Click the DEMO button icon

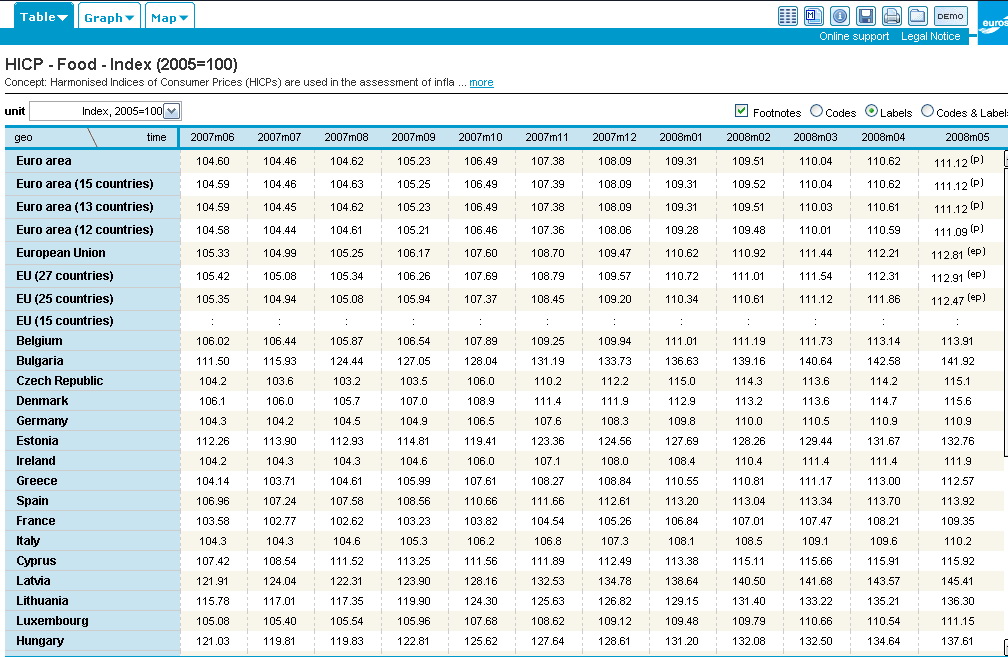[x=950, y=15]
